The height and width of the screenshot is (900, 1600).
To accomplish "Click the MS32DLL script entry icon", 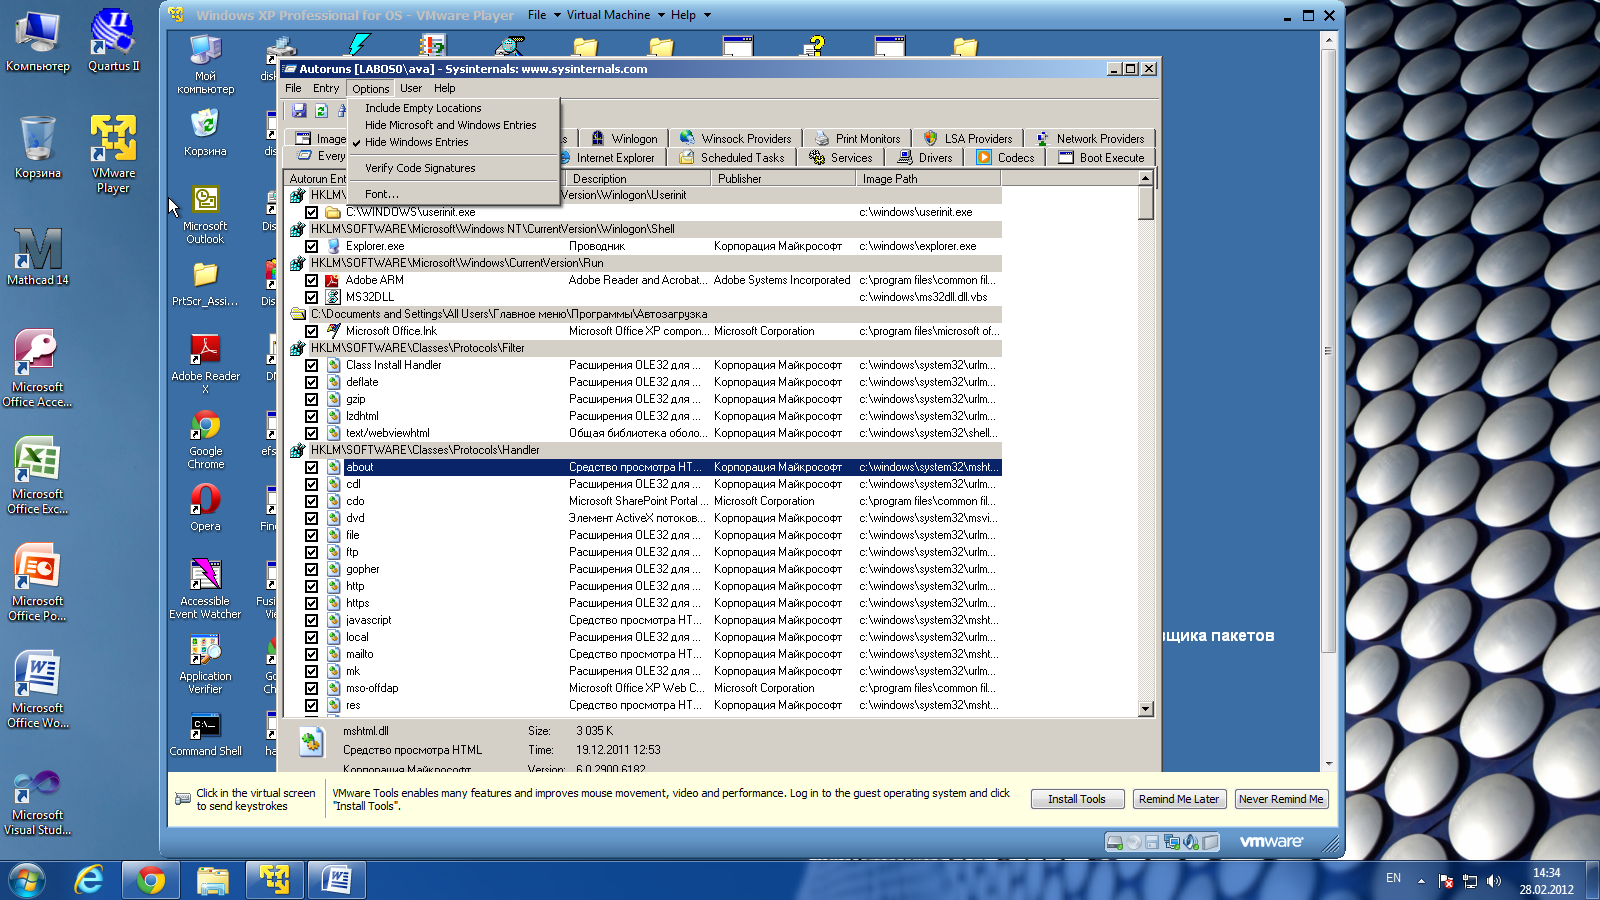I will pos(333,298).
